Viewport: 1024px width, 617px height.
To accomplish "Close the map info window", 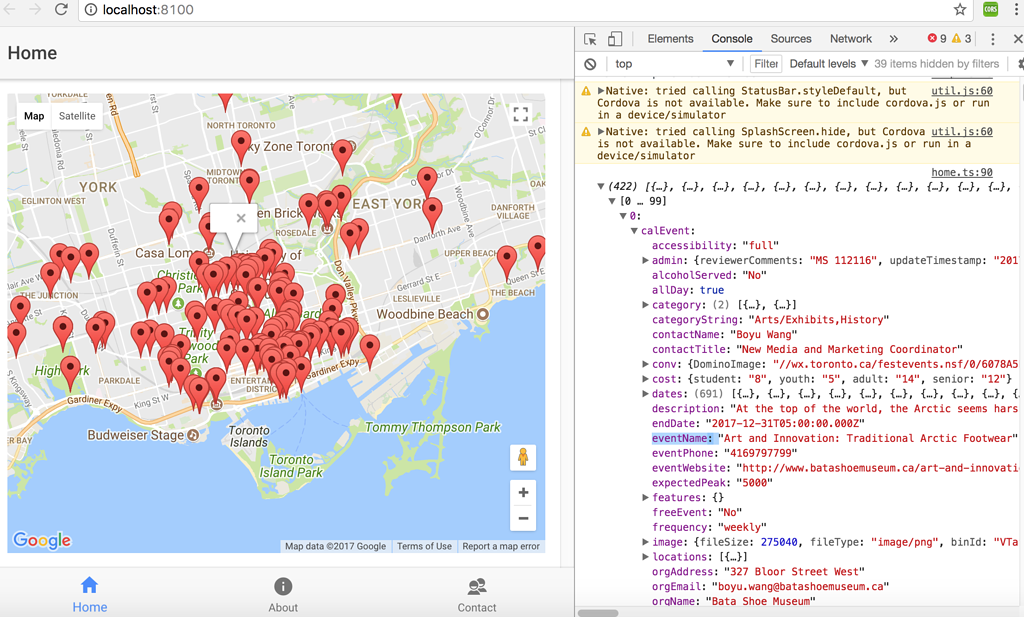I will click(241, 218).
